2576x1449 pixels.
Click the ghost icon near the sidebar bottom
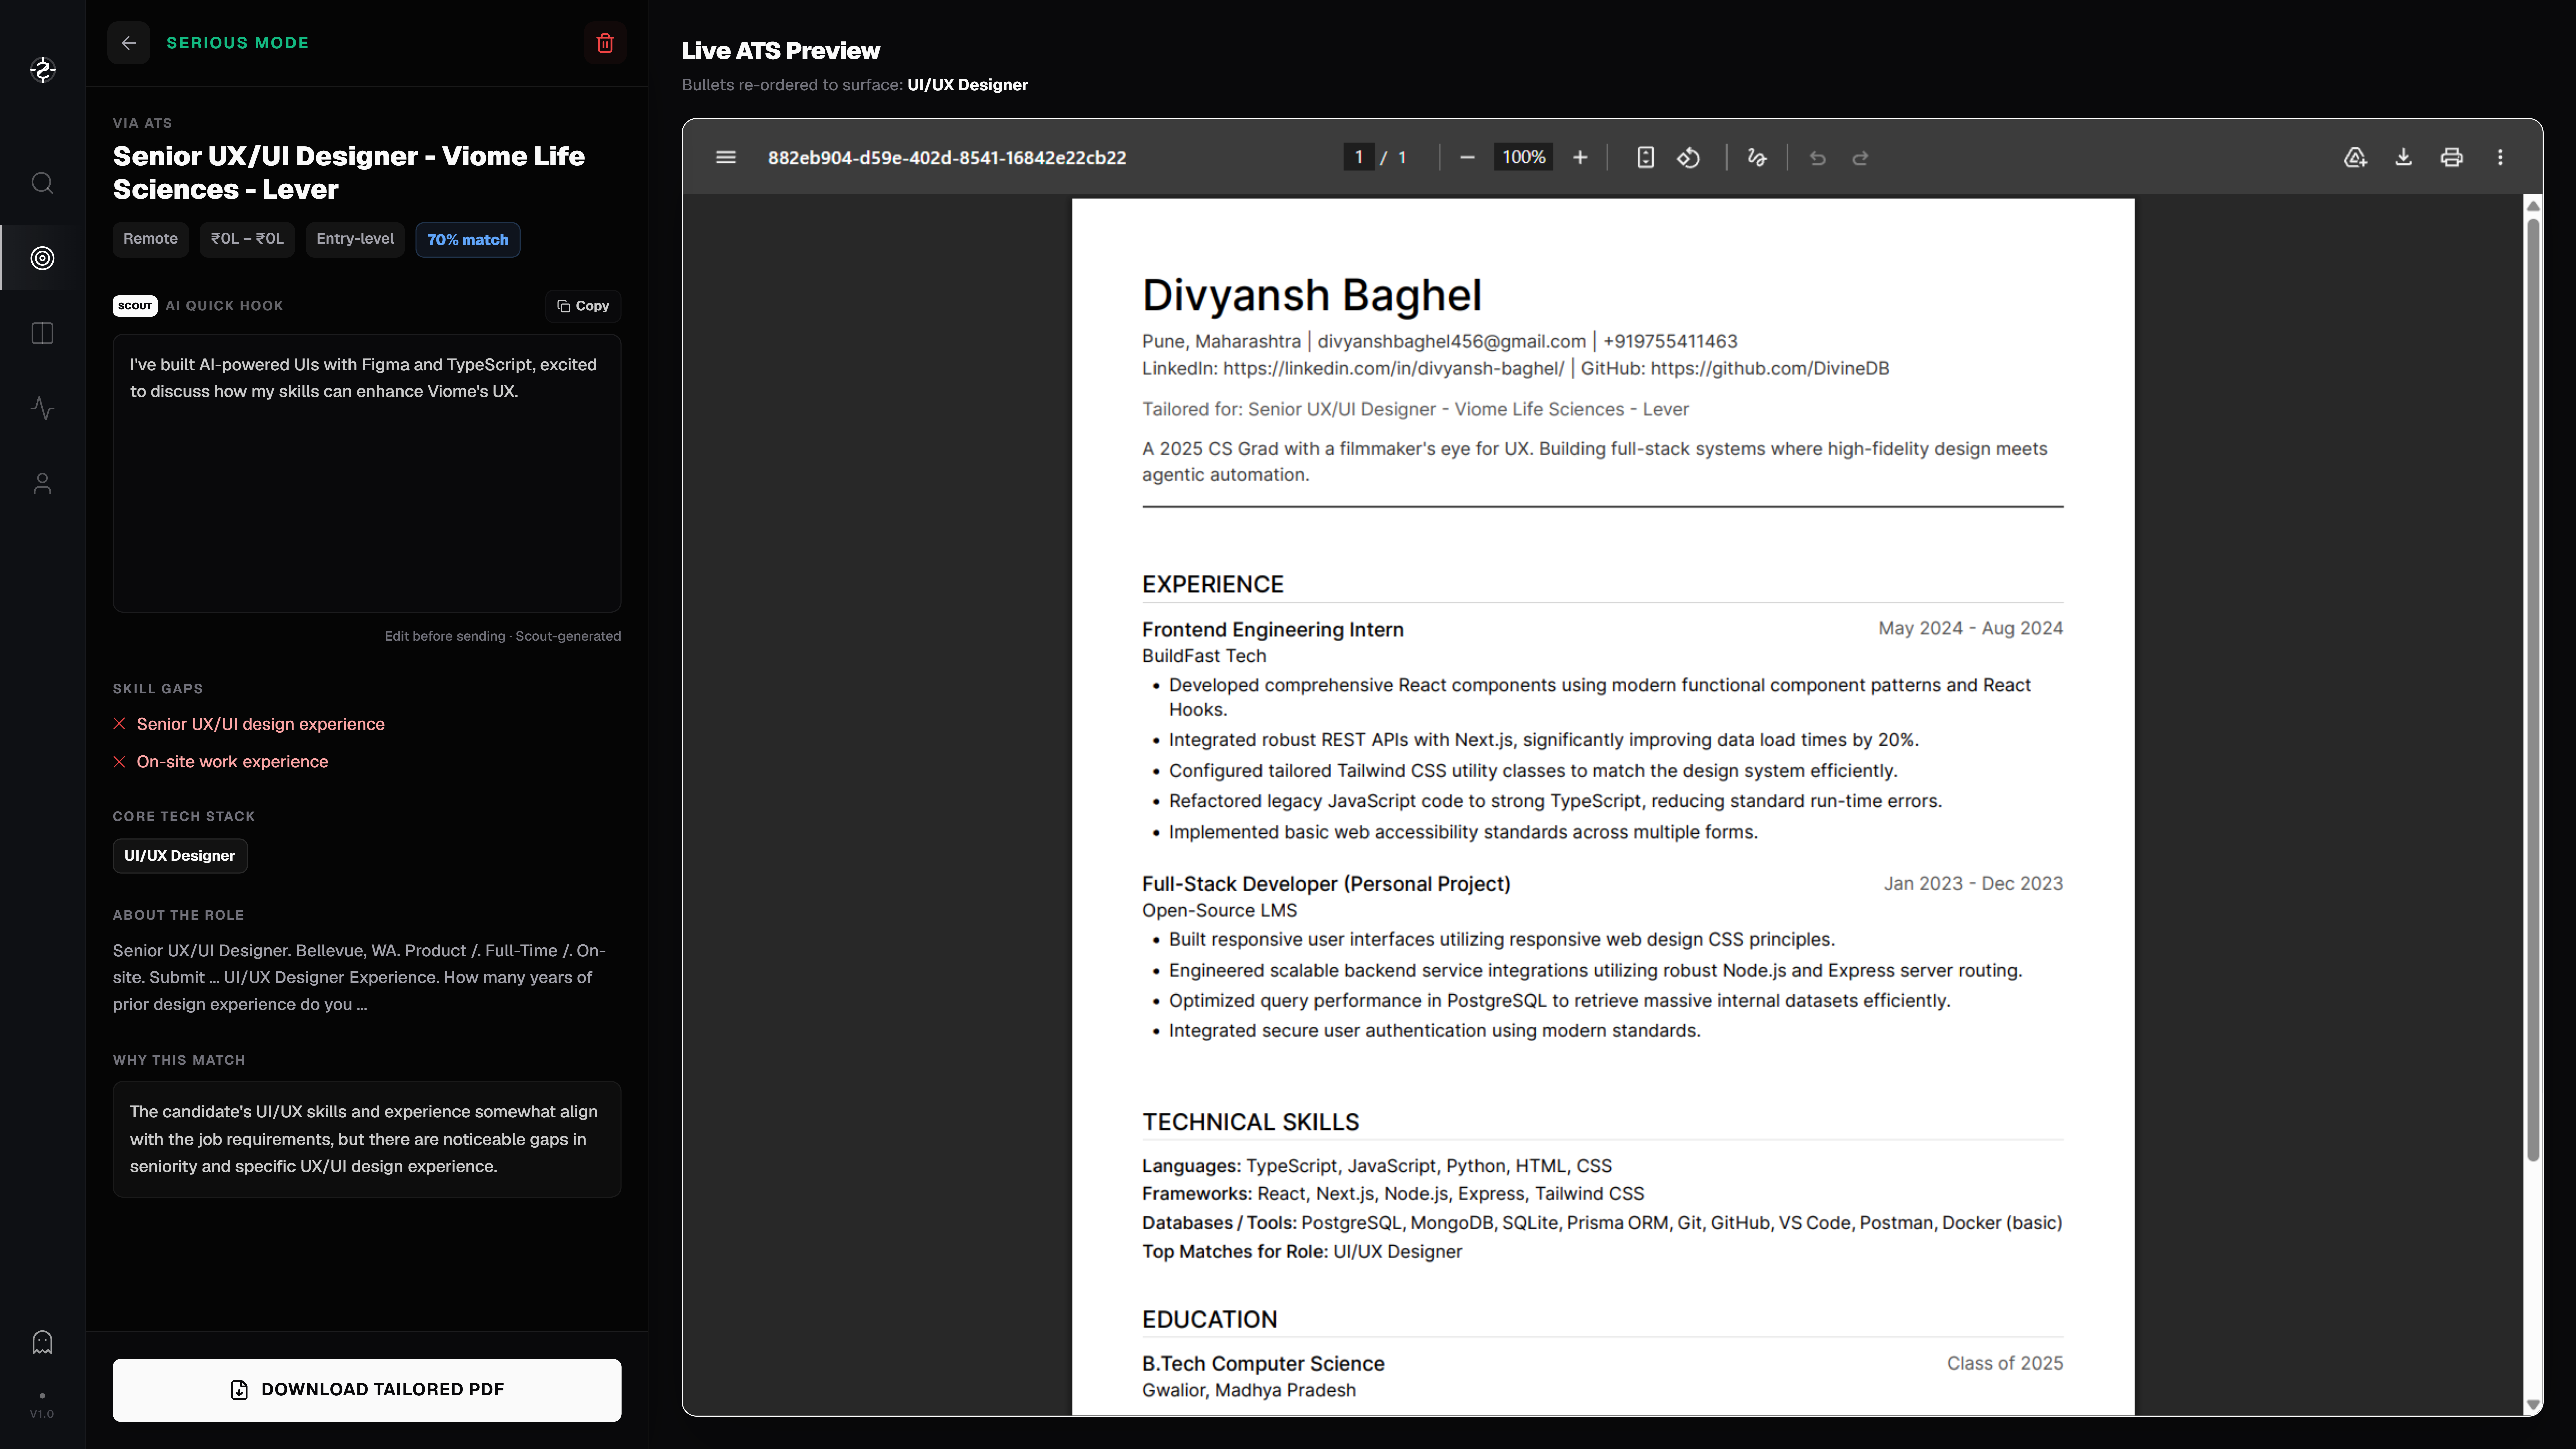(x=42, y=1342)
